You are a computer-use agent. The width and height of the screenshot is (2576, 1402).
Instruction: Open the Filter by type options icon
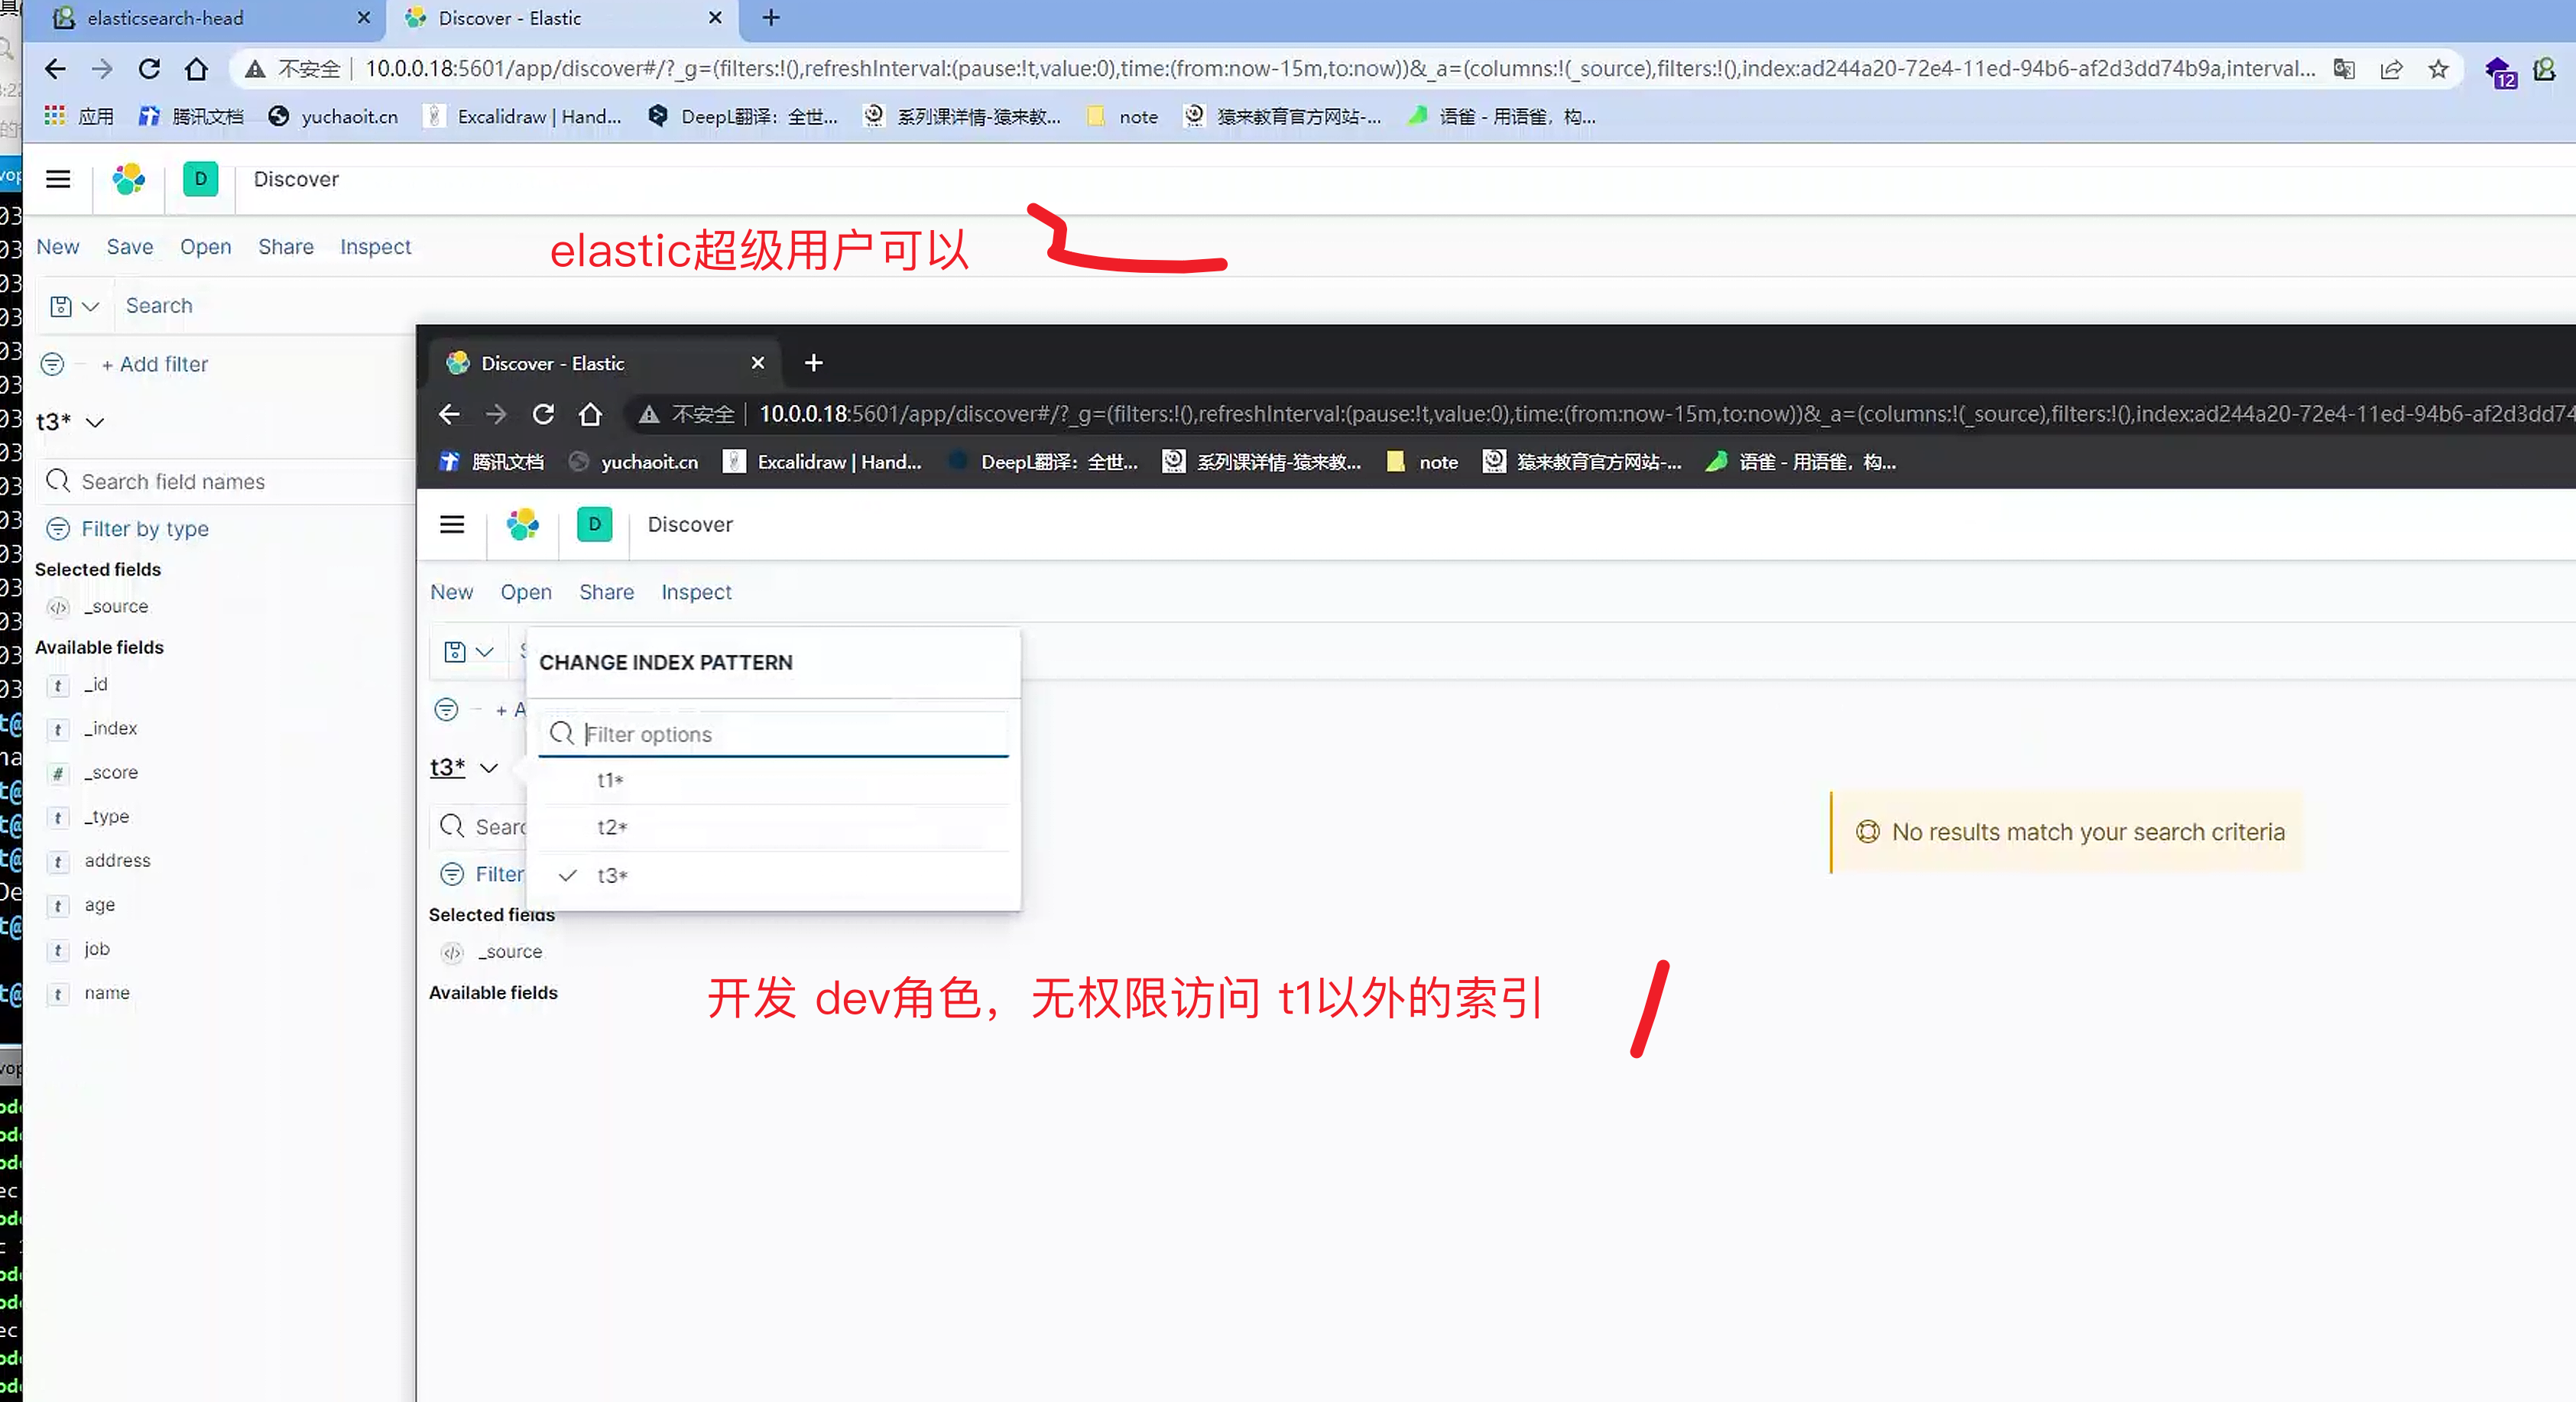coord(59,528)
